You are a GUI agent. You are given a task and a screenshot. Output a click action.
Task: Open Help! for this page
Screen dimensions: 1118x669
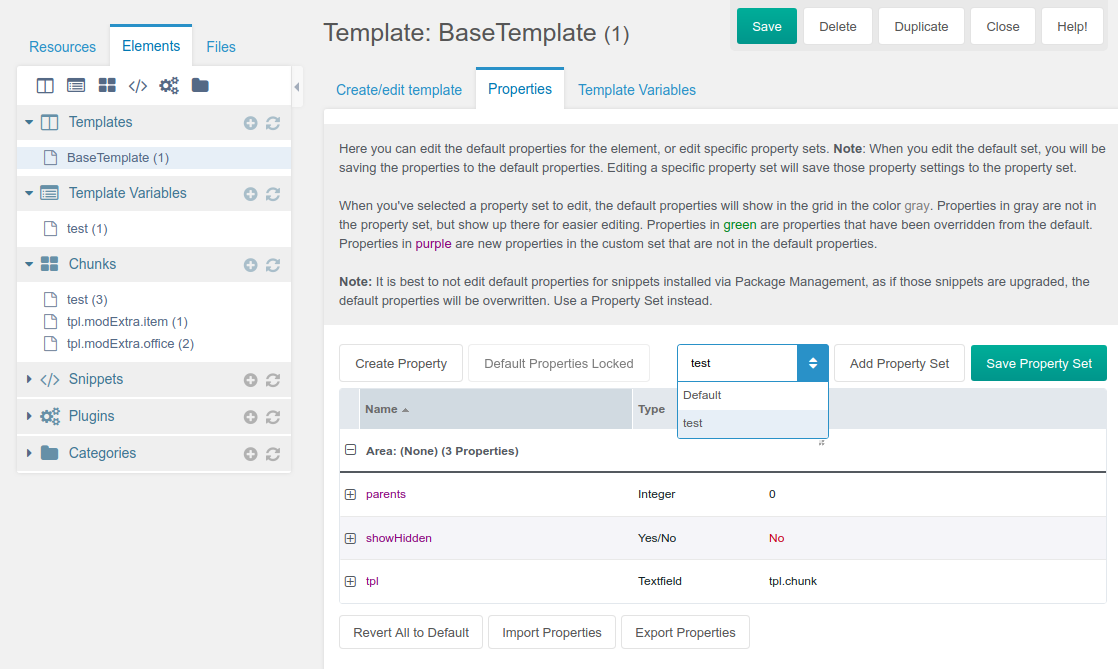coord(1072,26)
